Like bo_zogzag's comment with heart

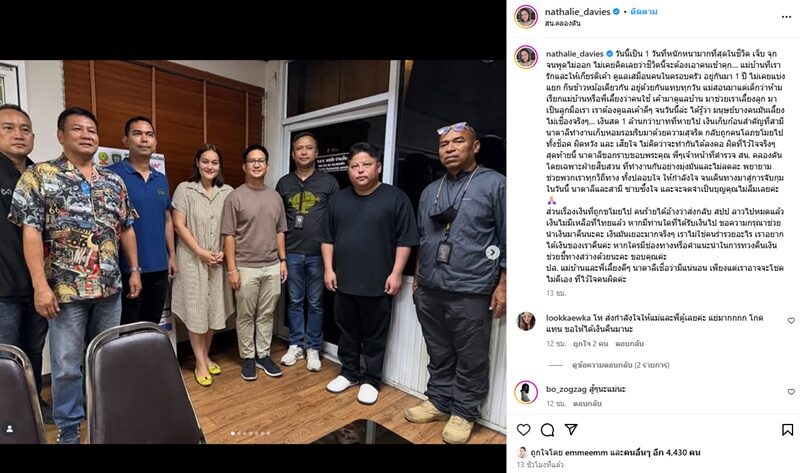[791, 392]
